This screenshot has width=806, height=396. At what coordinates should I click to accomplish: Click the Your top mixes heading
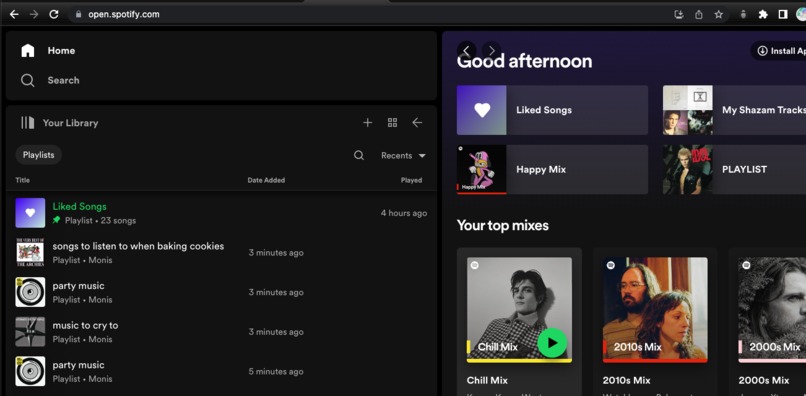pyautogui.click(x=503, y=225)
